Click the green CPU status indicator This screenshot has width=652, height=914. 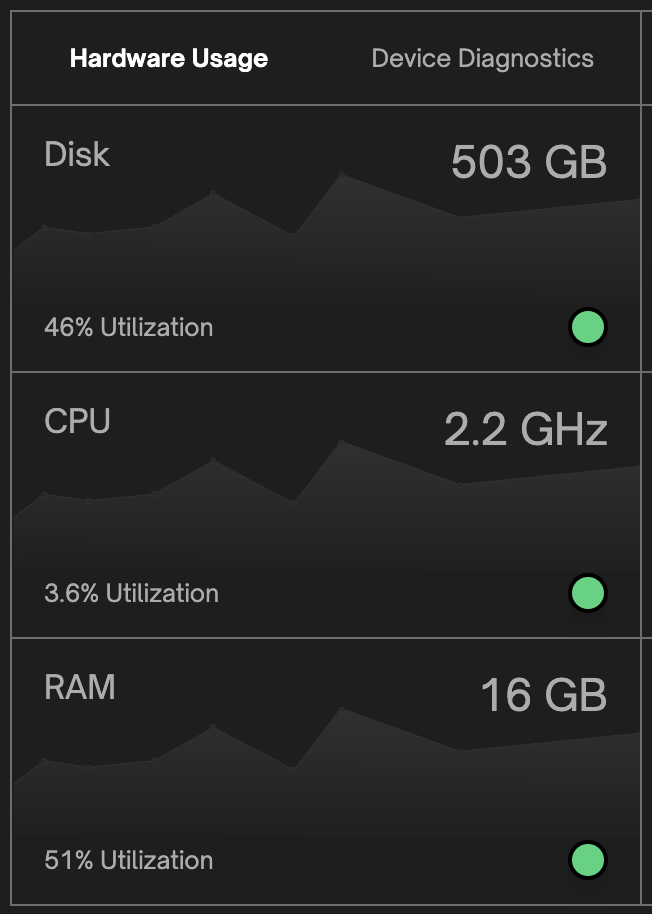[x=588, y=593]
